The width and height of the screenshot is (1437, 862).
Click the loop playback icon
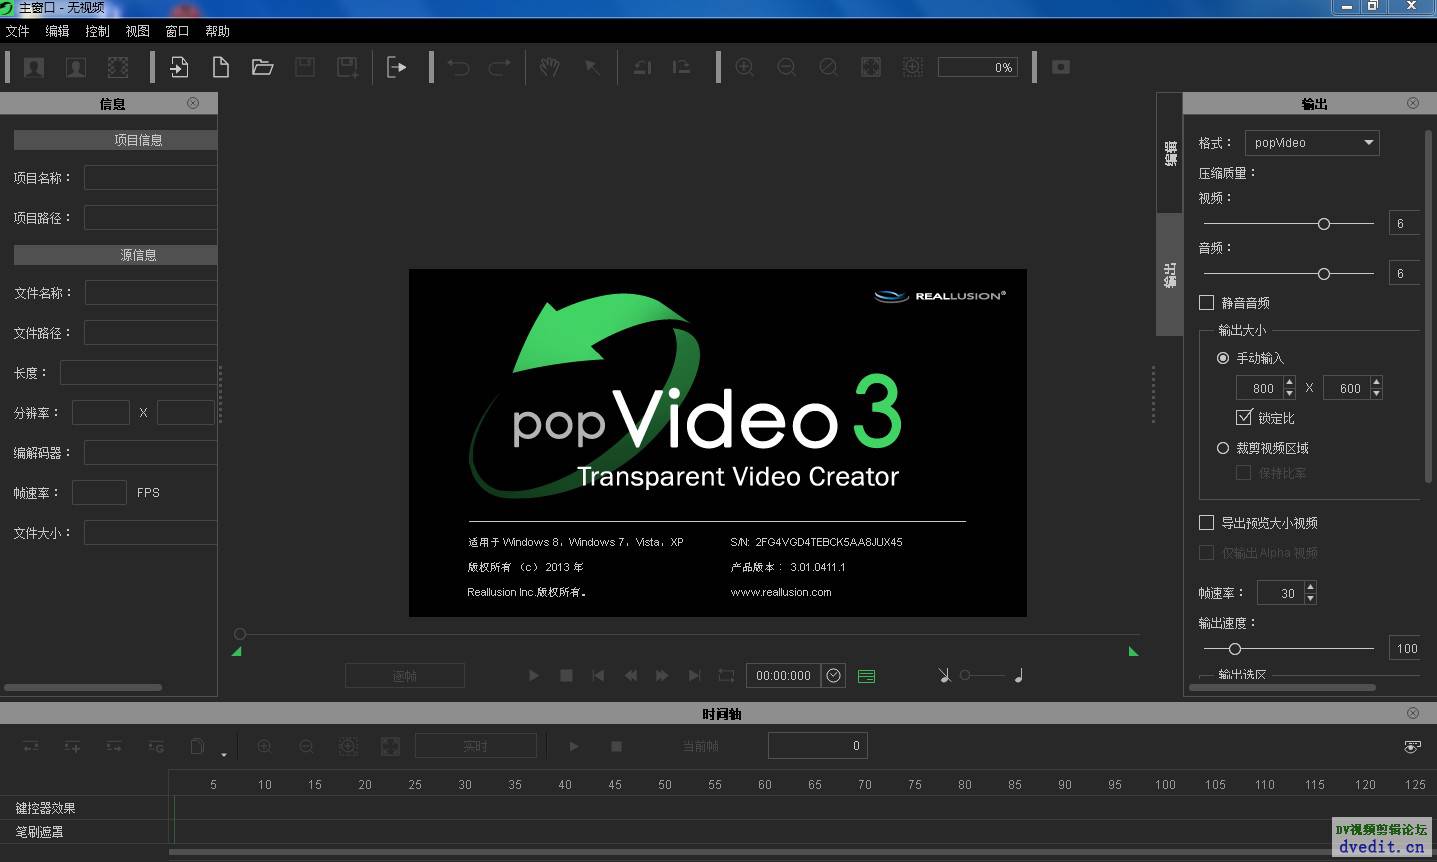727,675
